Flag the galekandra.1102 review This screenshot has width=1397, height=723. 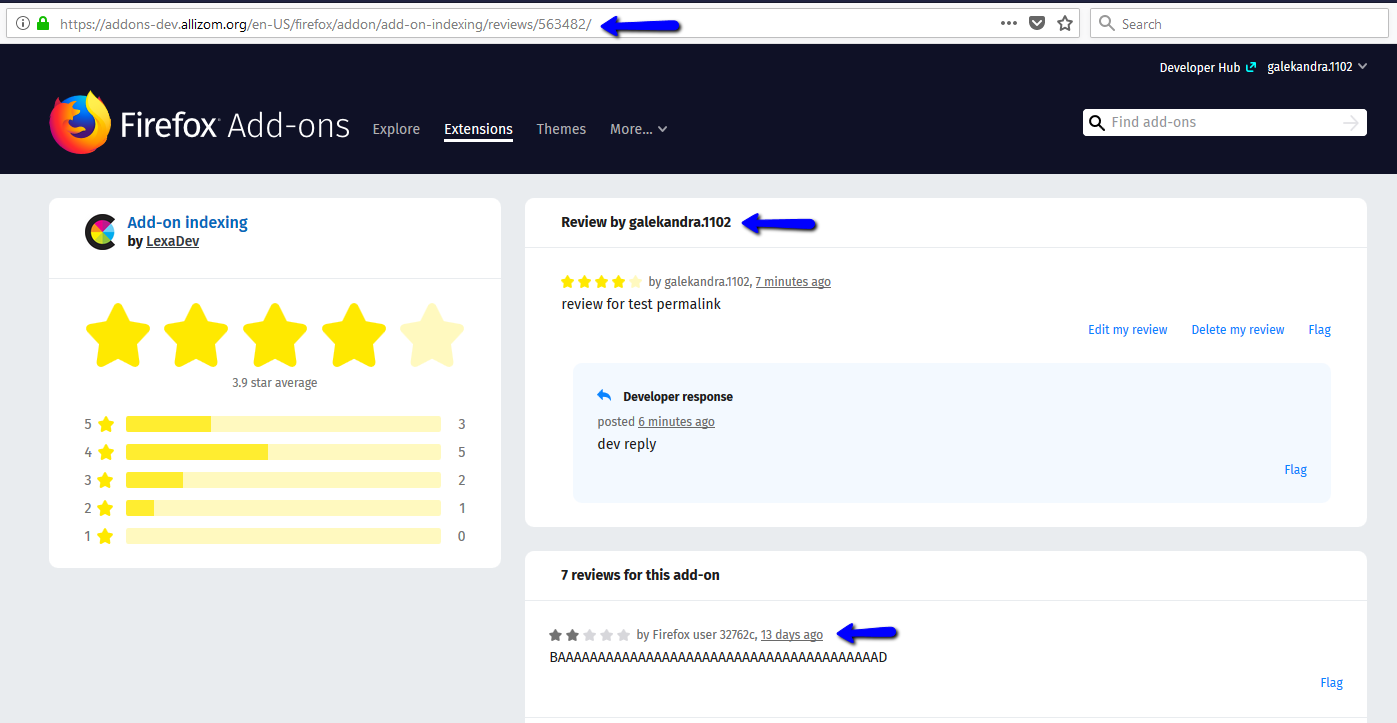[1320, 330]
